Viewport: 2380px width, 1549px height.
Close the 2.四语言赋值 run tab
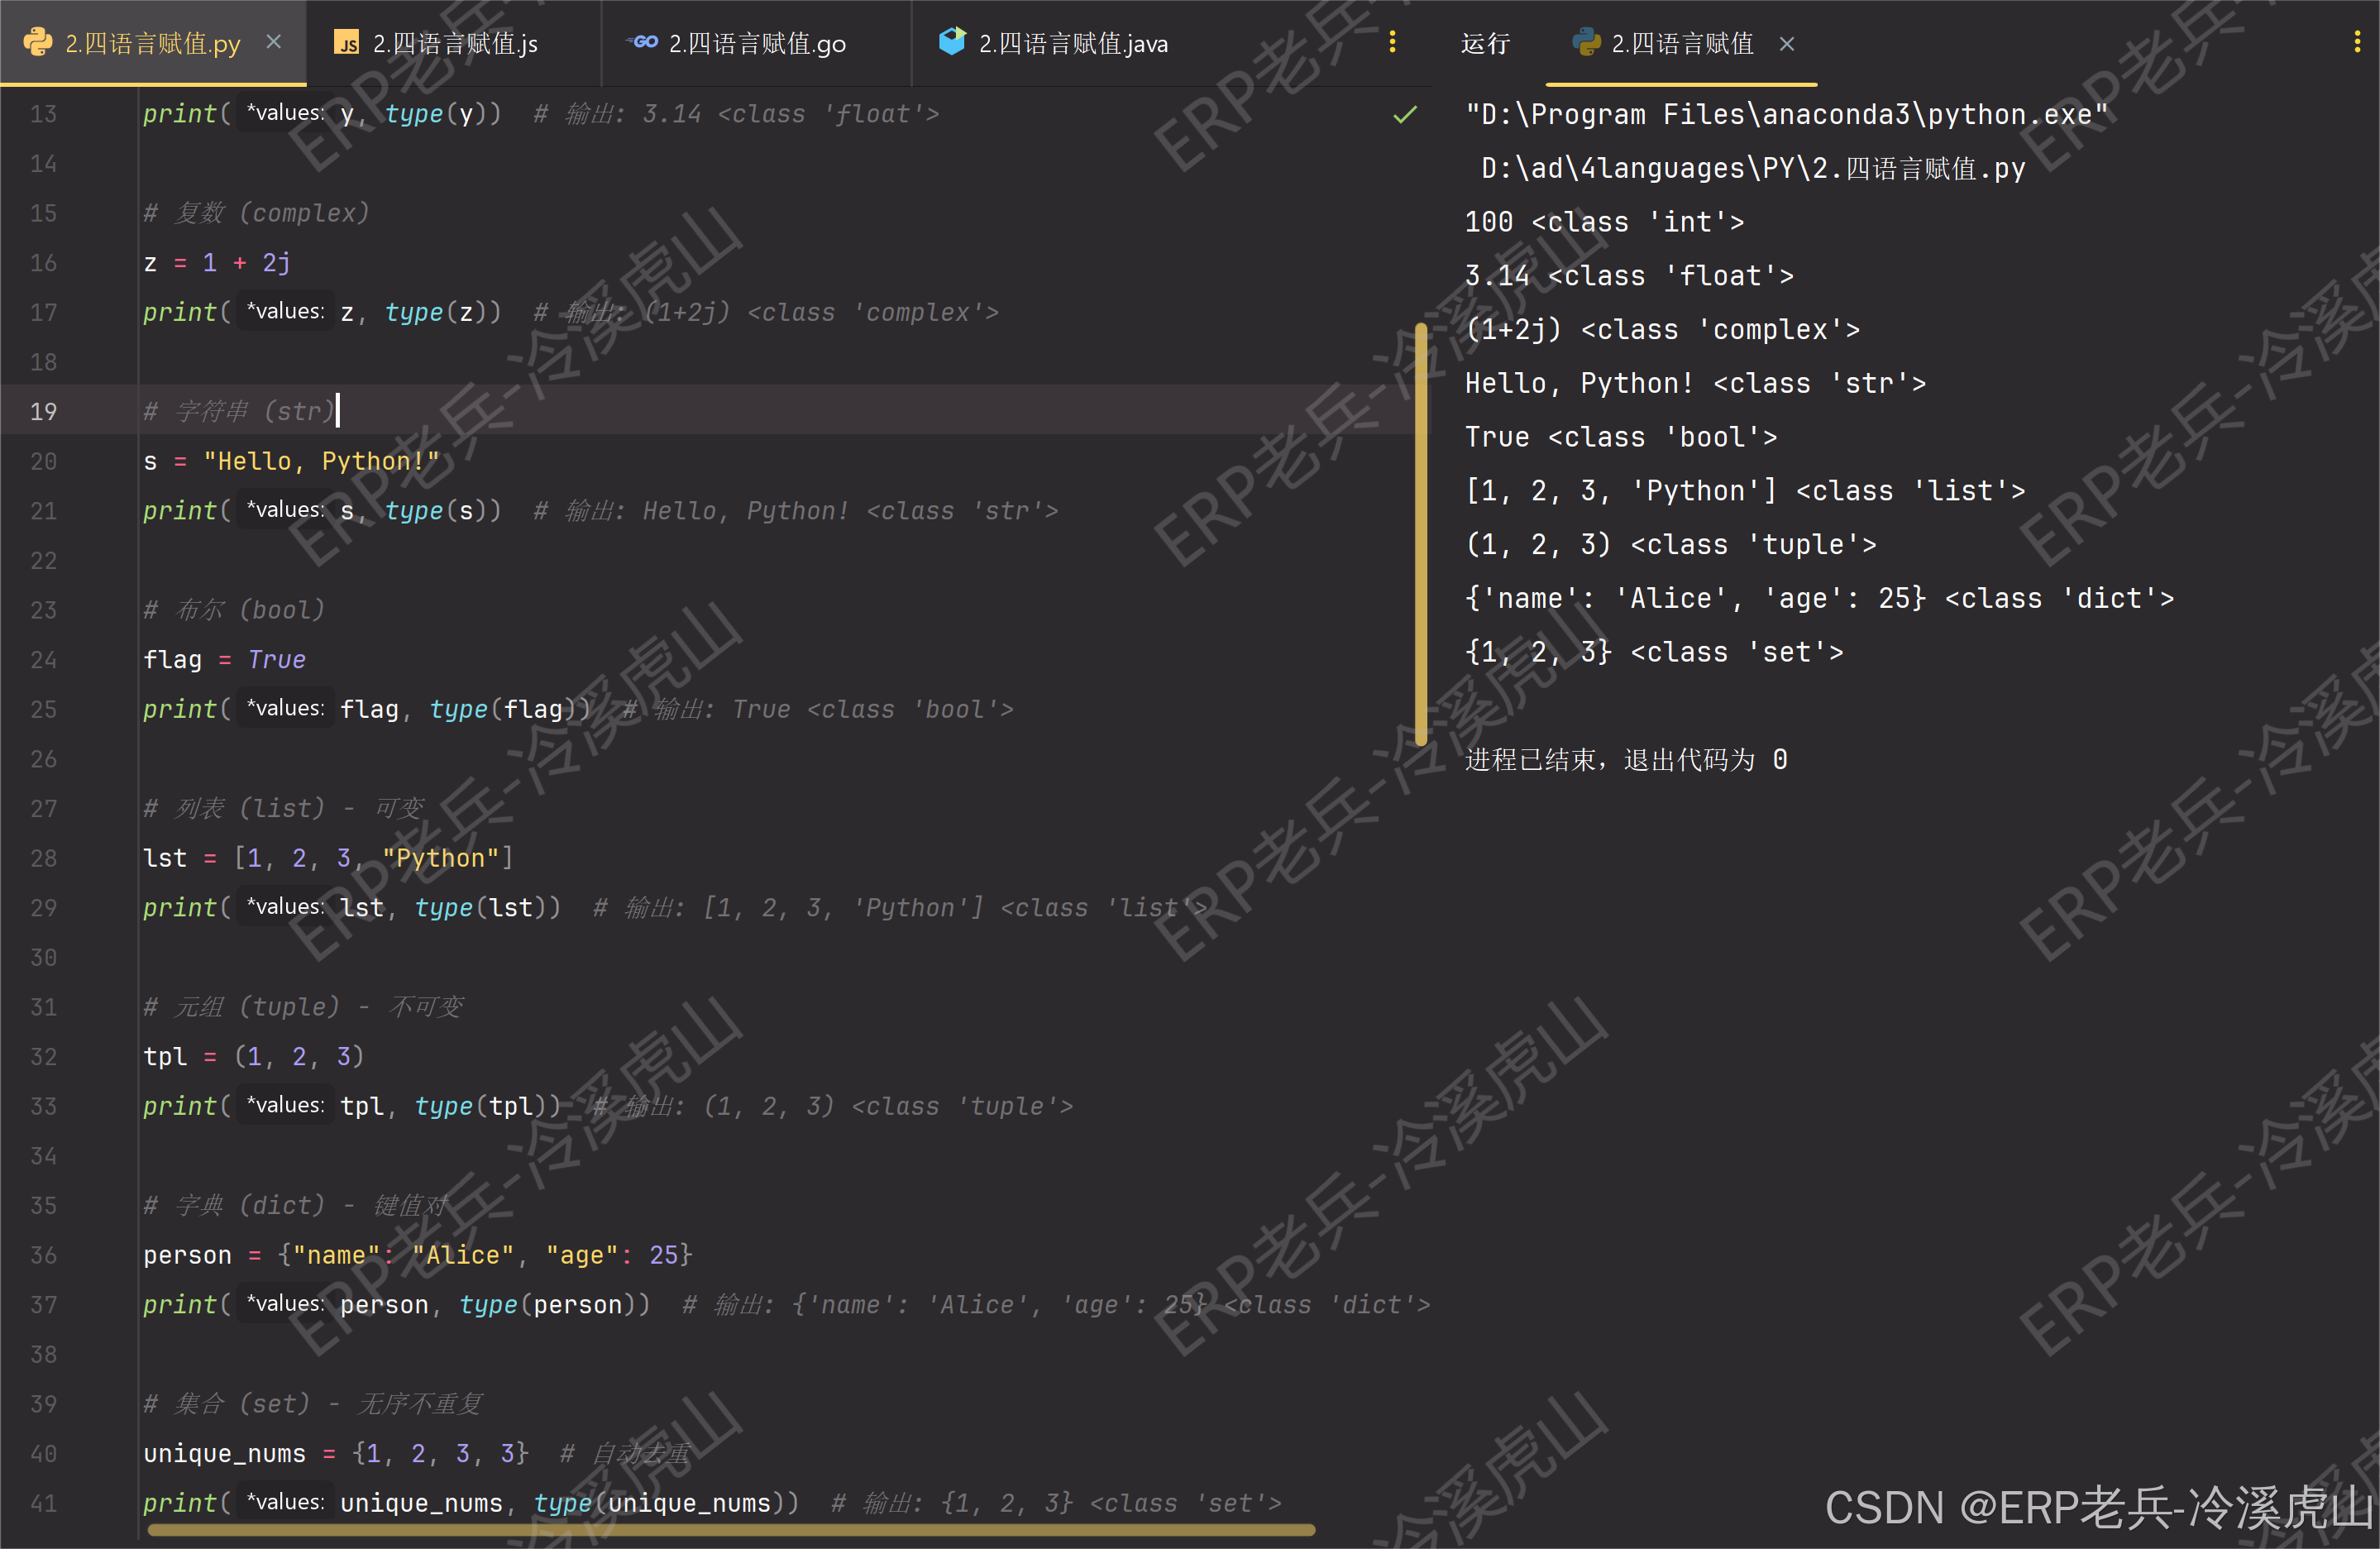[1787, 44]
